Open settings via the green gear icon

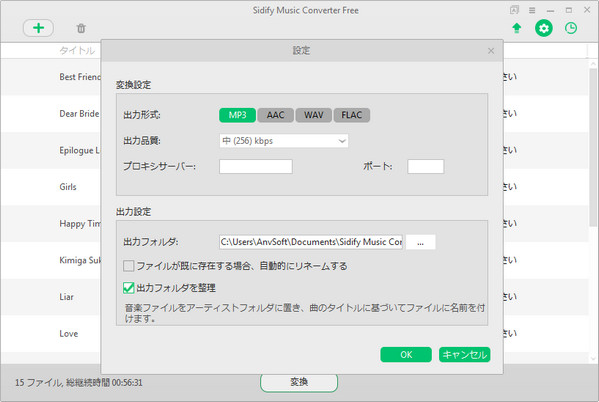coord(544,28)
